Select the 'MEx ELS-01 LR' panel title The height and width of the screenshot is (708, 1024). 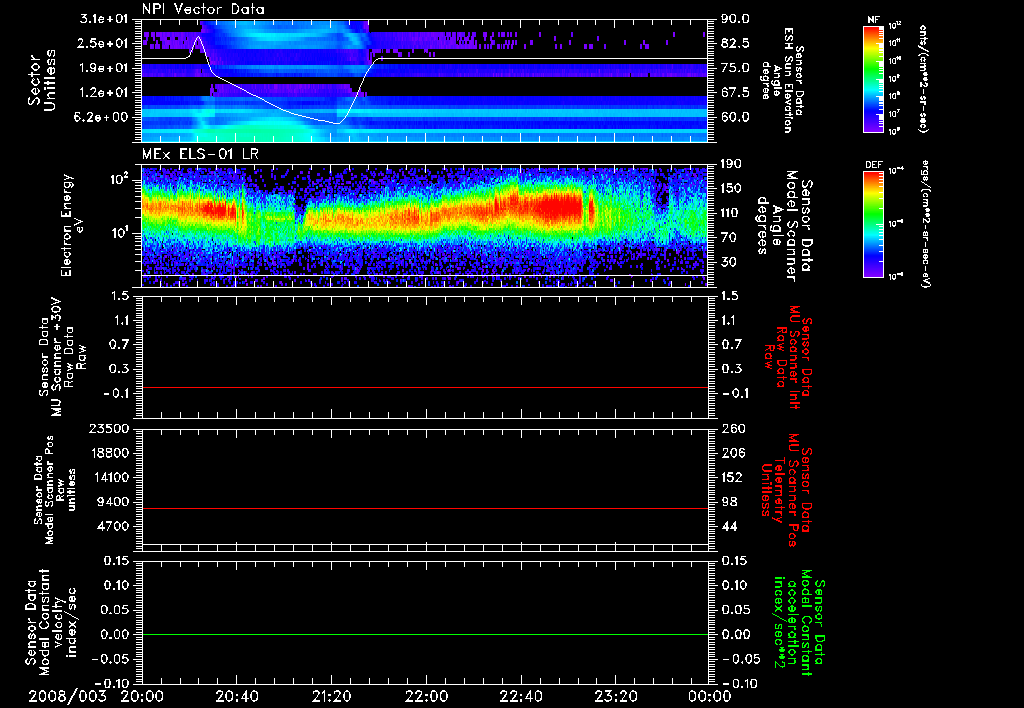[x=199, y=155]
